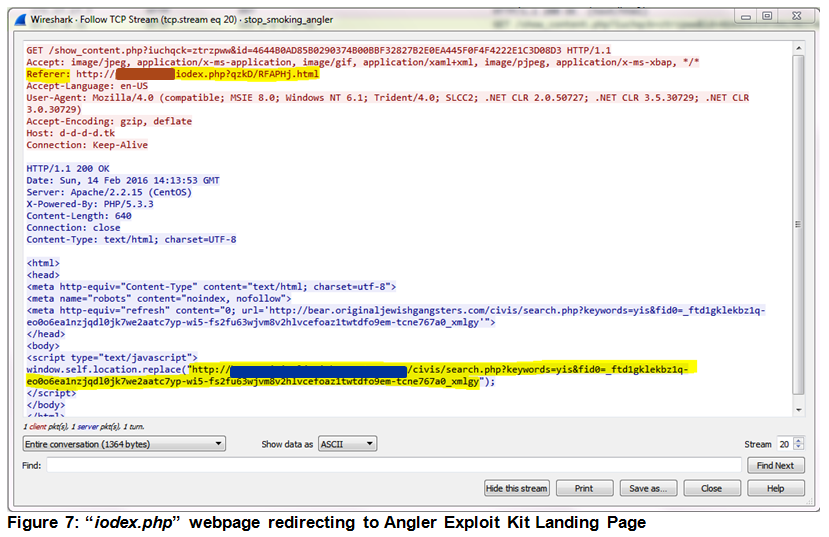829x537 pixels.
Task: Click the User-Agent: Mozilla/4.0 line
Action: coord(388,104)
